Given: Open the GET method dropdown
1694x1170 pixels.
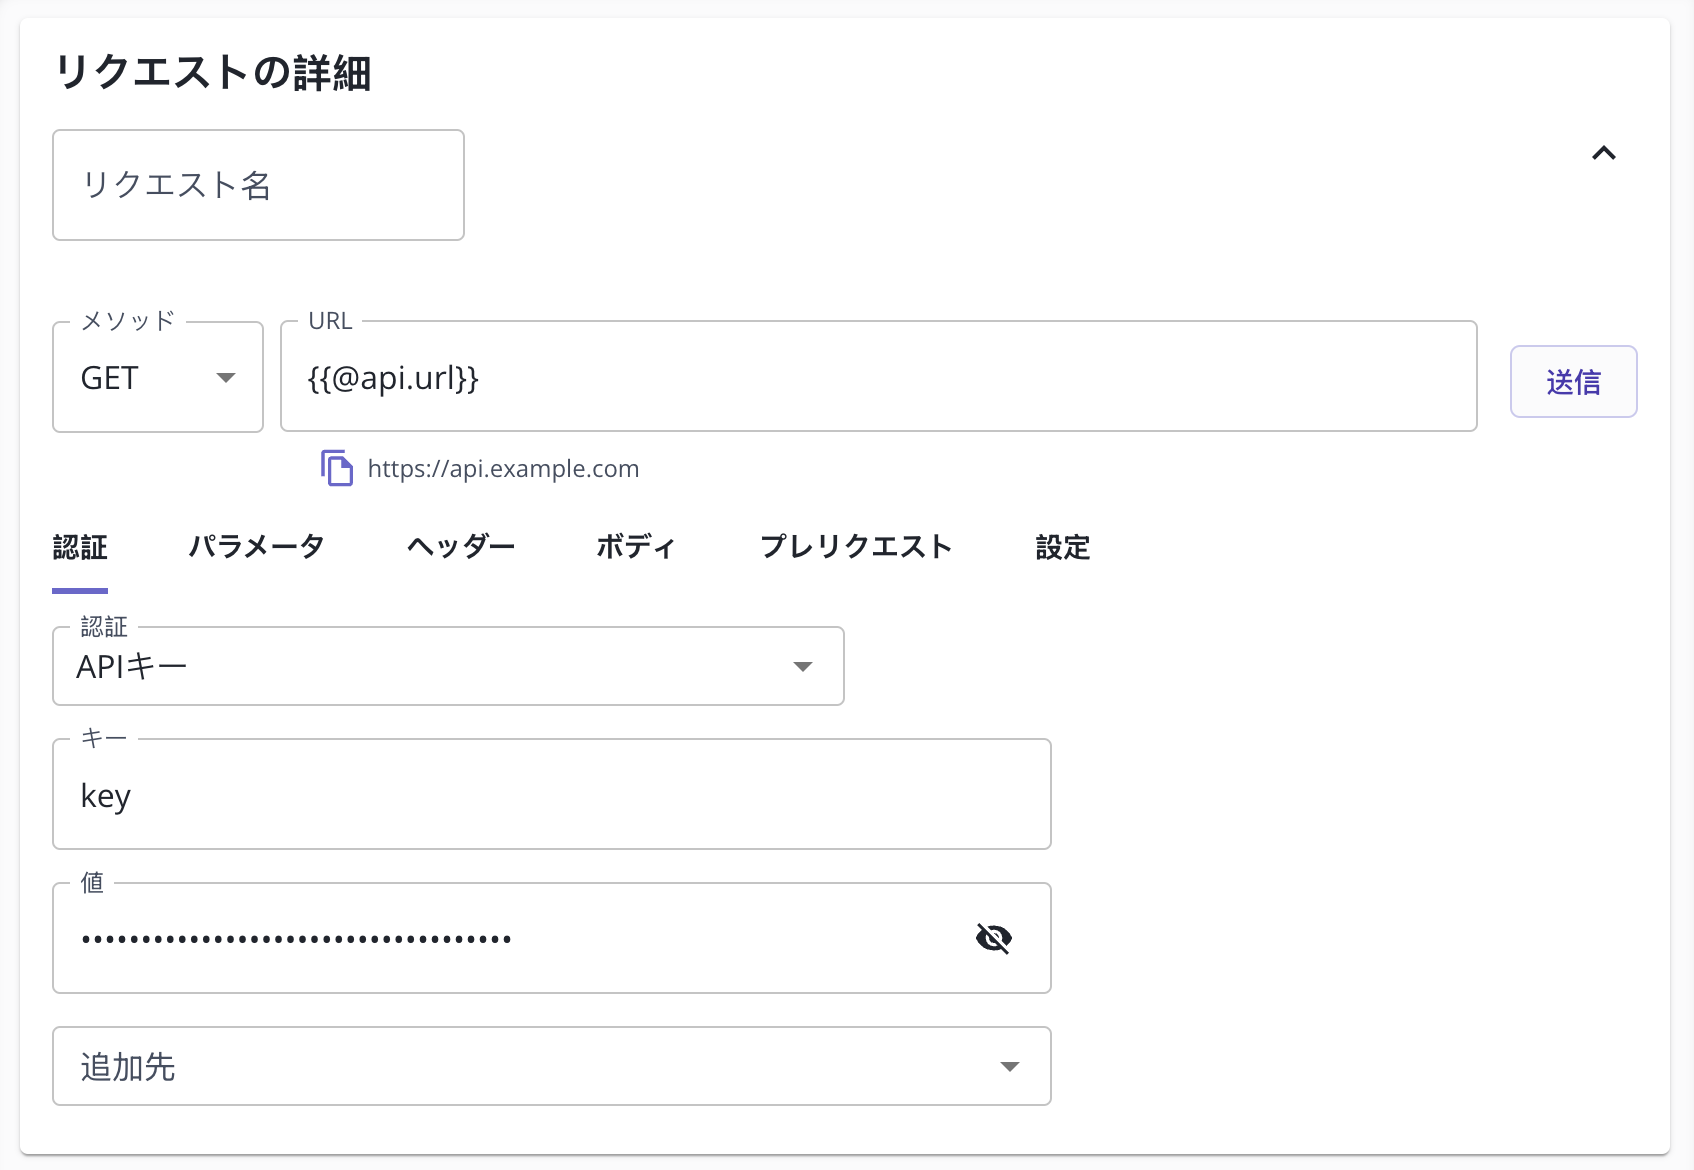Looking at the screenshot, I should click(158, 377).
